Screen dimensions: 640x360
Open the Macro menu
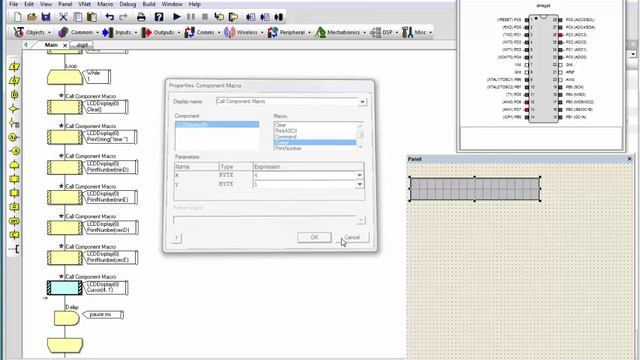[105, 4]
